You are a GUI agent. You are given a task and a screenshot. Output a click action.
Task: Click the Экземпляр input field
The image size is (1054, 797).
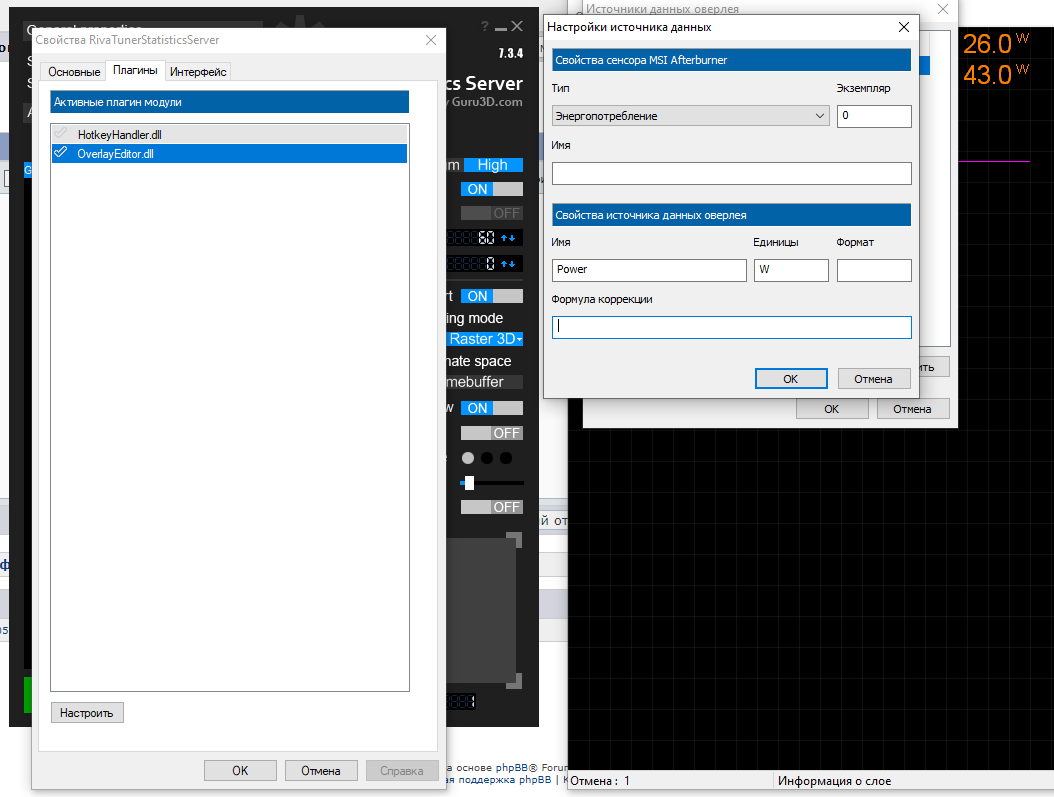pos(874,116)
